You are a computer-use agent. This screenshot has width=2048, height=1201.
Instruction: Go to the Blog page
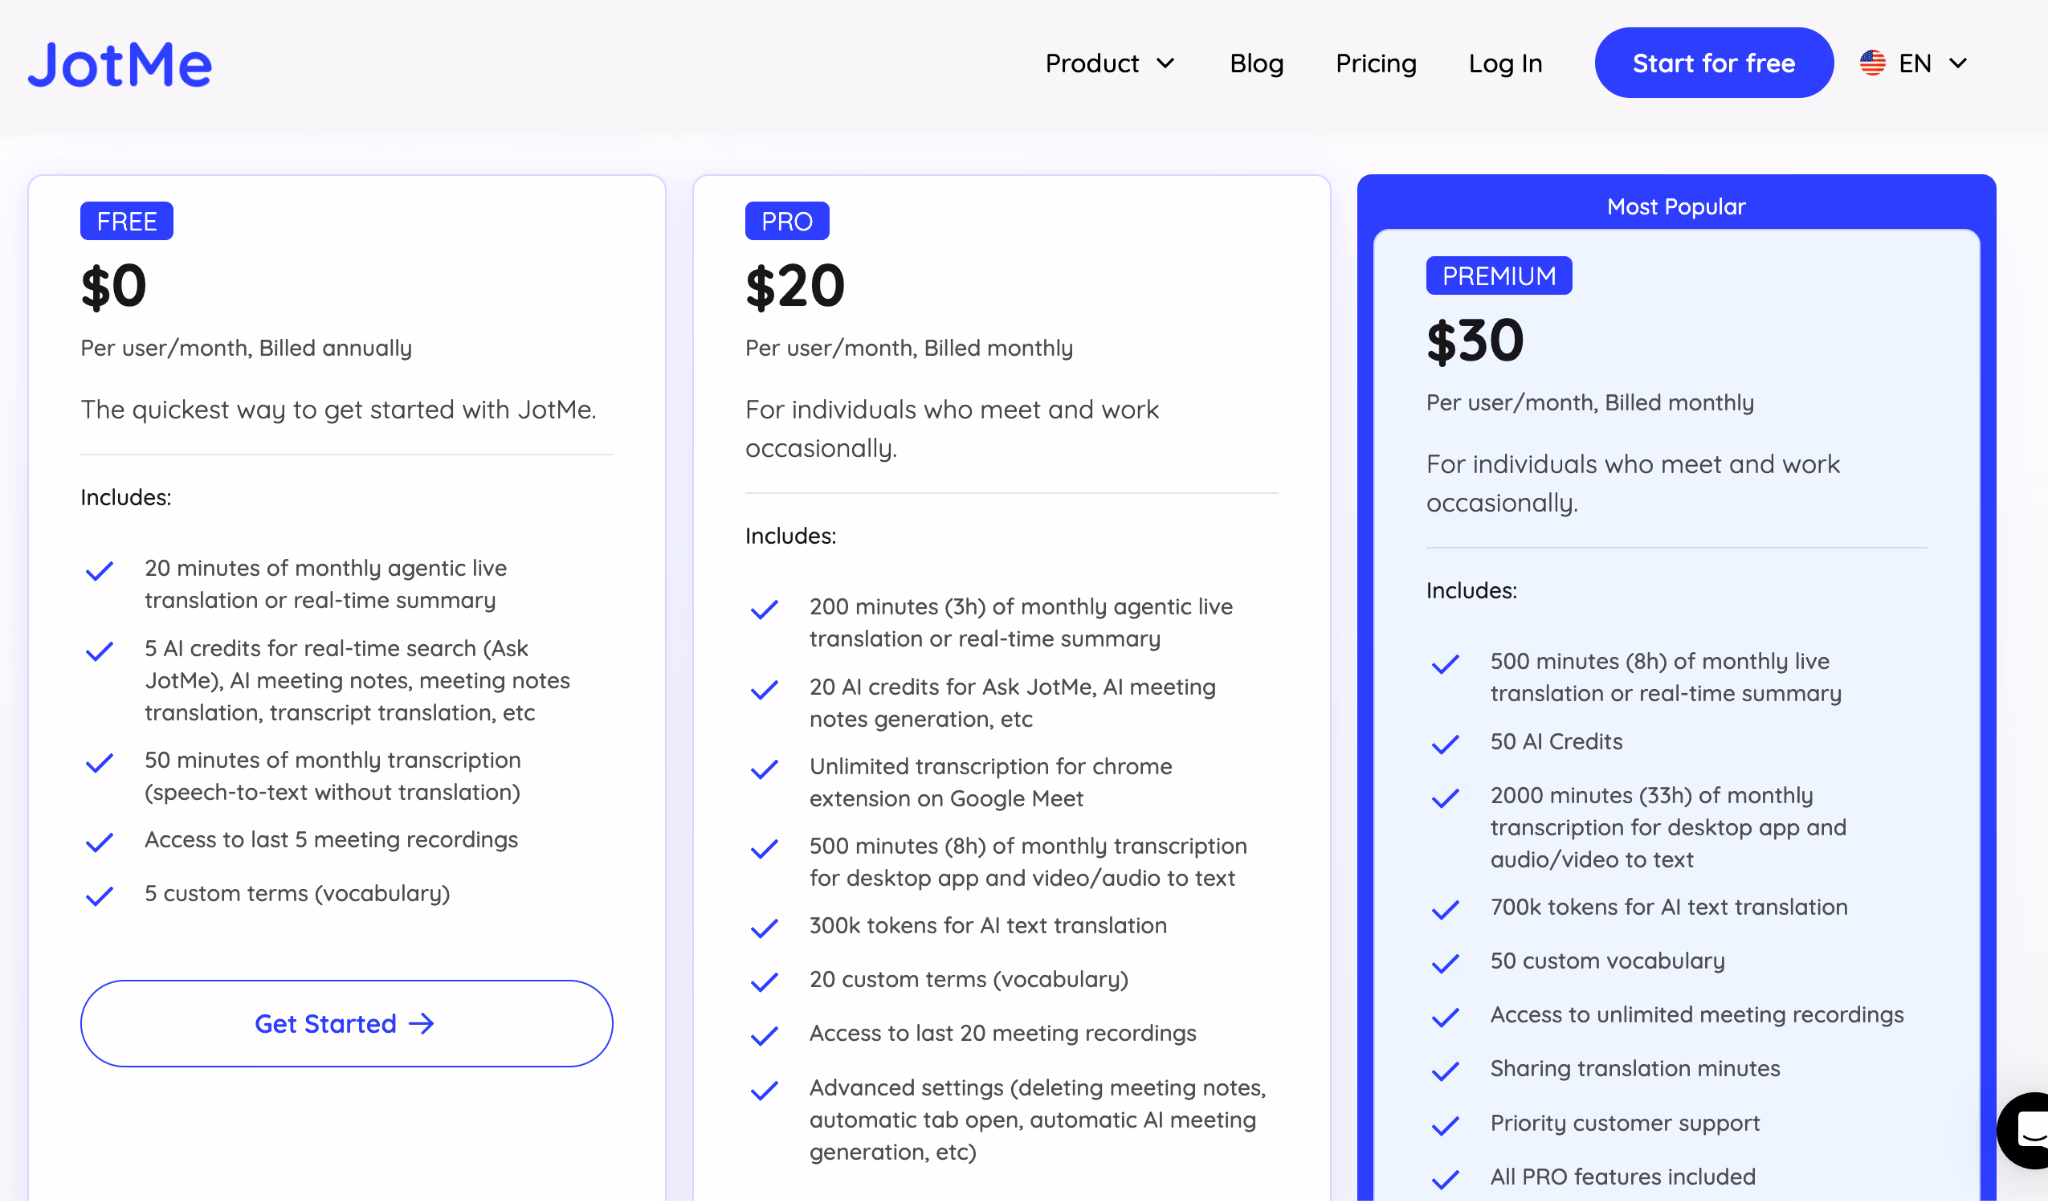(1256, 63)
